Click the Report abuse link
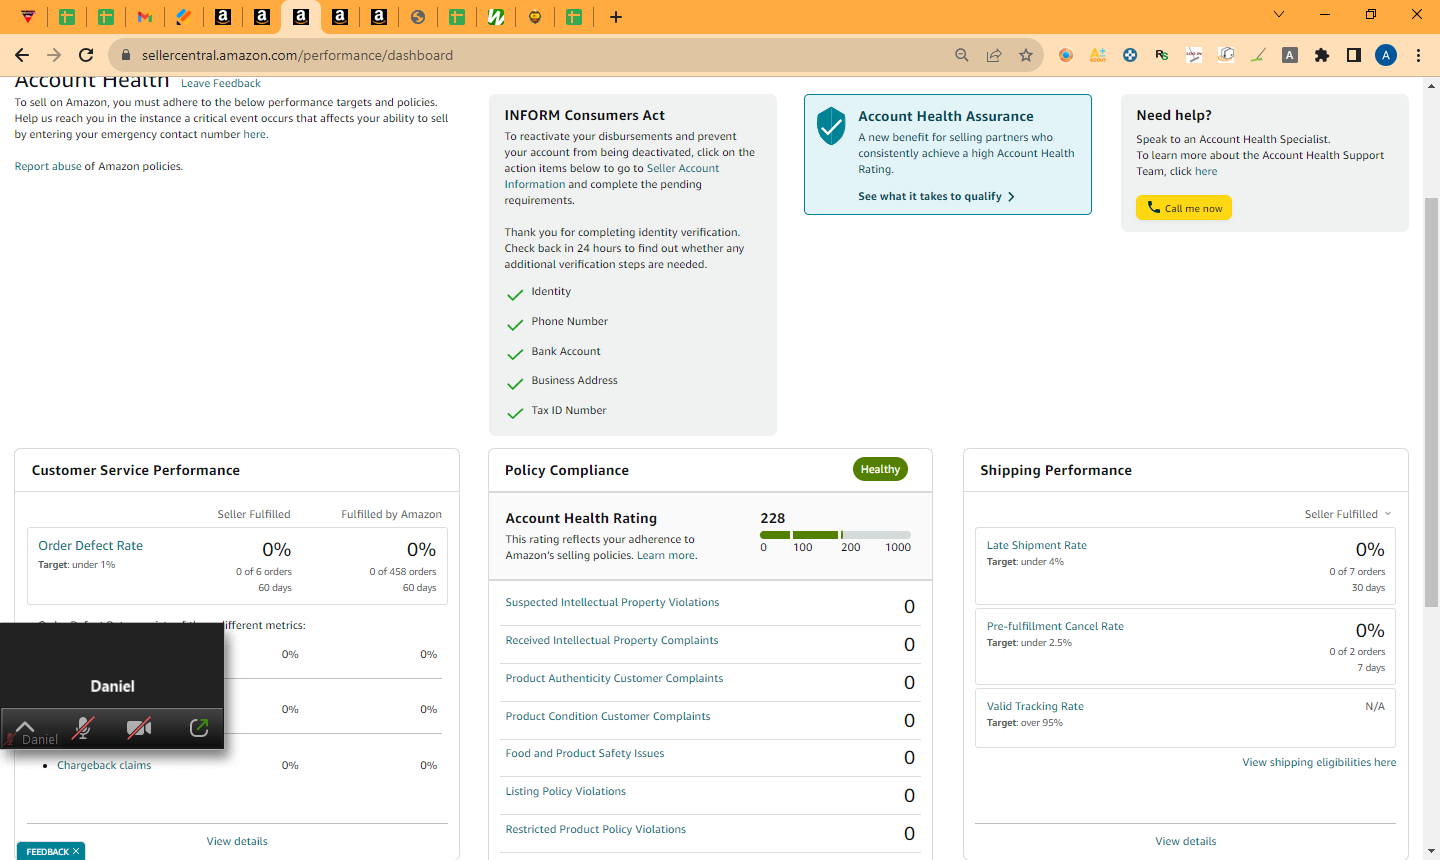 point(48,166)
